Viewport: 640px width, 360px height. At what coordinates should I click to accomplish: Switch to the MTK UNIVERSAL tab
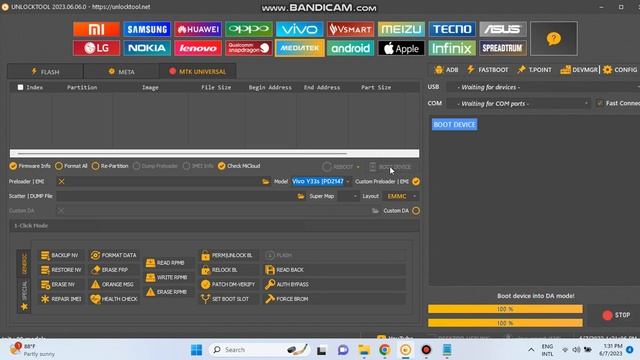coord(198,71)
